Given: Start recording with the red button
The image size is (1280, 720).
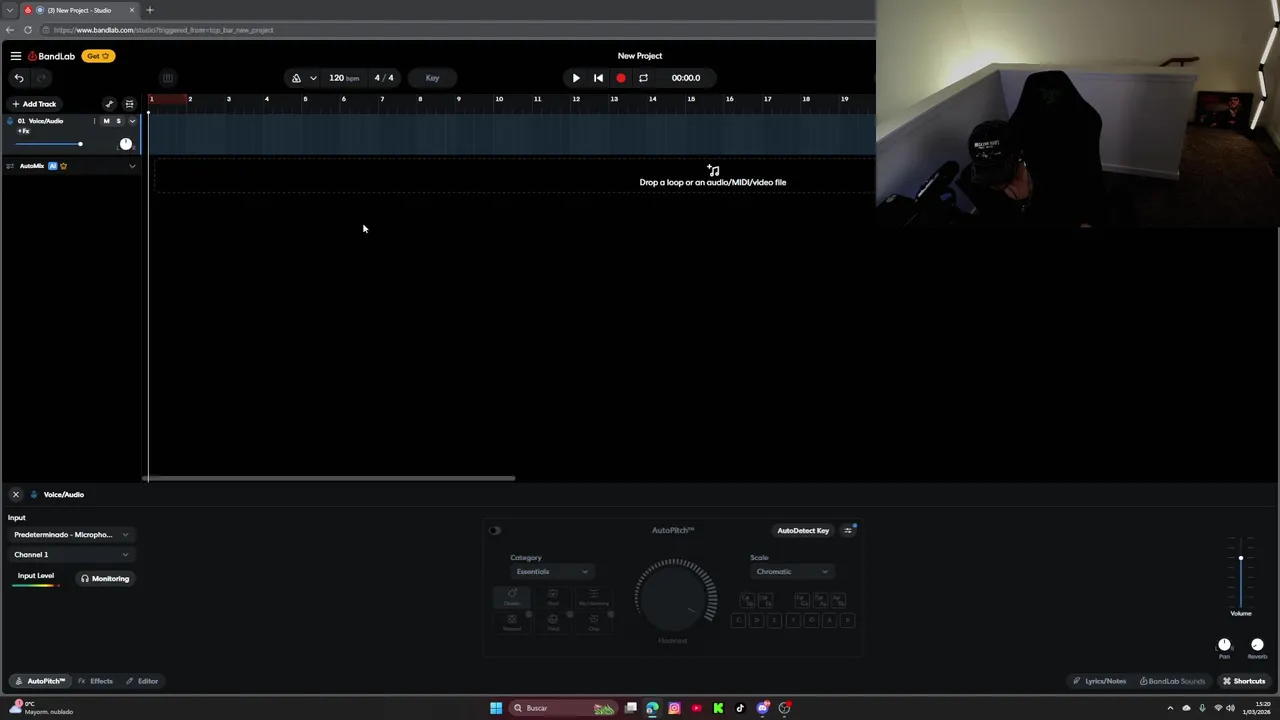Looking at the screenshot, I should [x=621, y=78].
